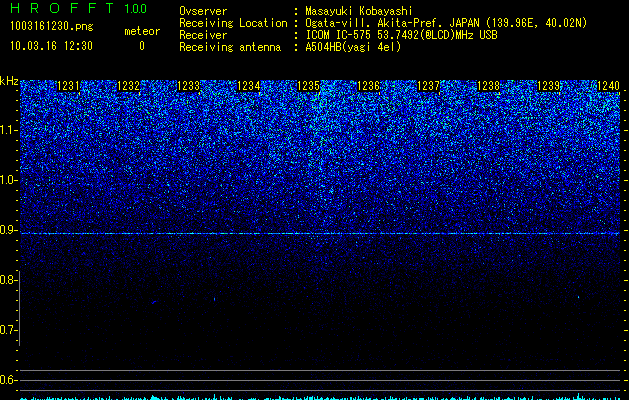The width and height of the screenshot is (629, 400).
Task: Click the cyan signal level strip at bottom
Action: (x=320, y=397)
